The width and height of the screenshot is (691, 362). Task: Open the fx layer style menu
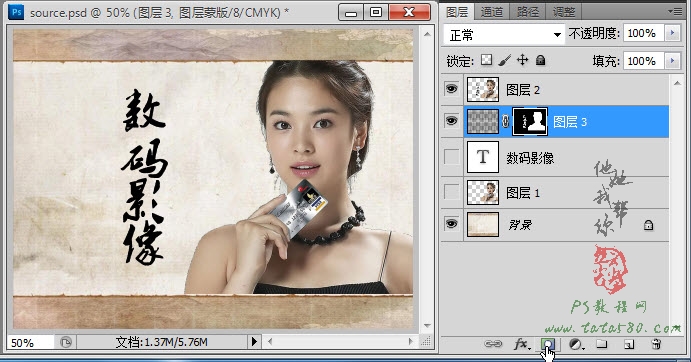[x=522, y=344]
